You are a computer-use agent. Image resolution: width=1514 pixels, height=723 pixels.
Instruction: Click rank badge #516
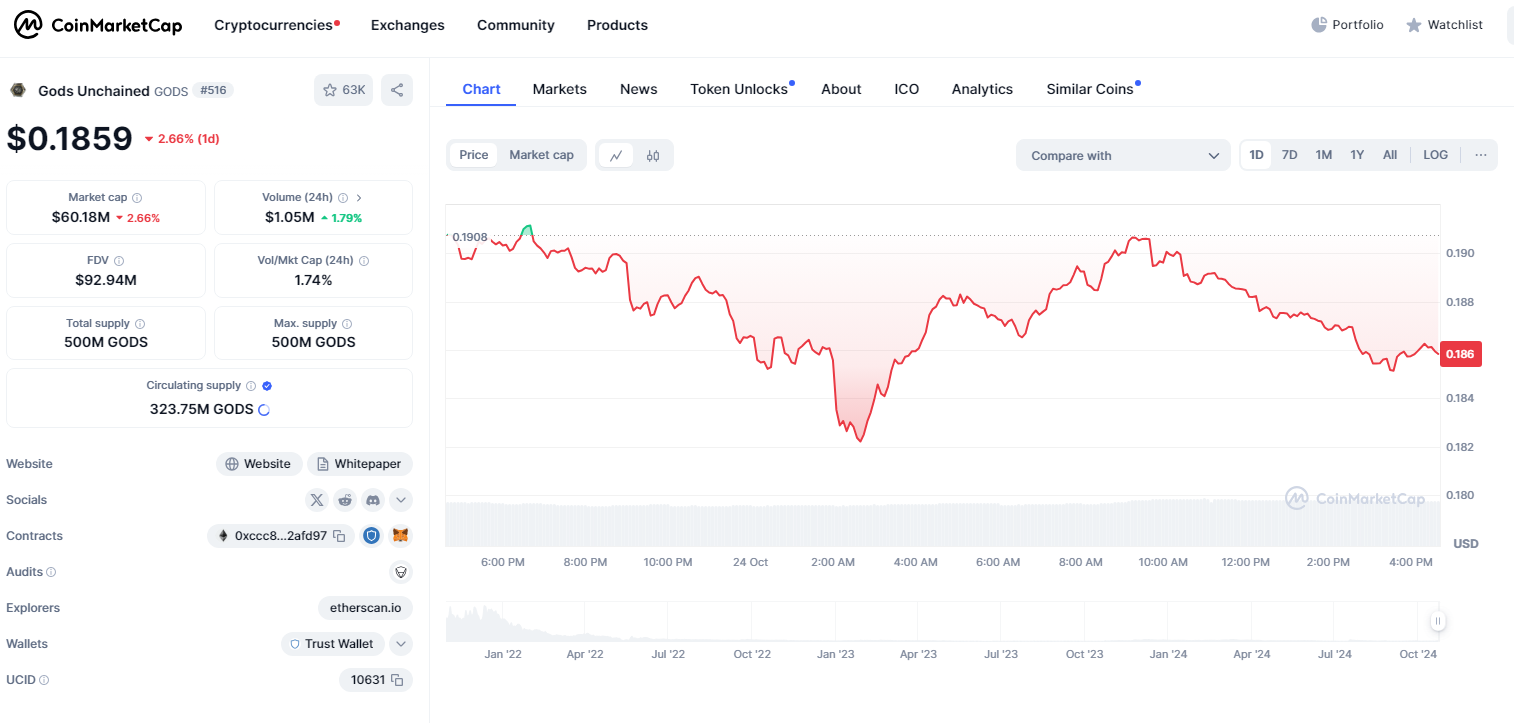tap(213, 90)
